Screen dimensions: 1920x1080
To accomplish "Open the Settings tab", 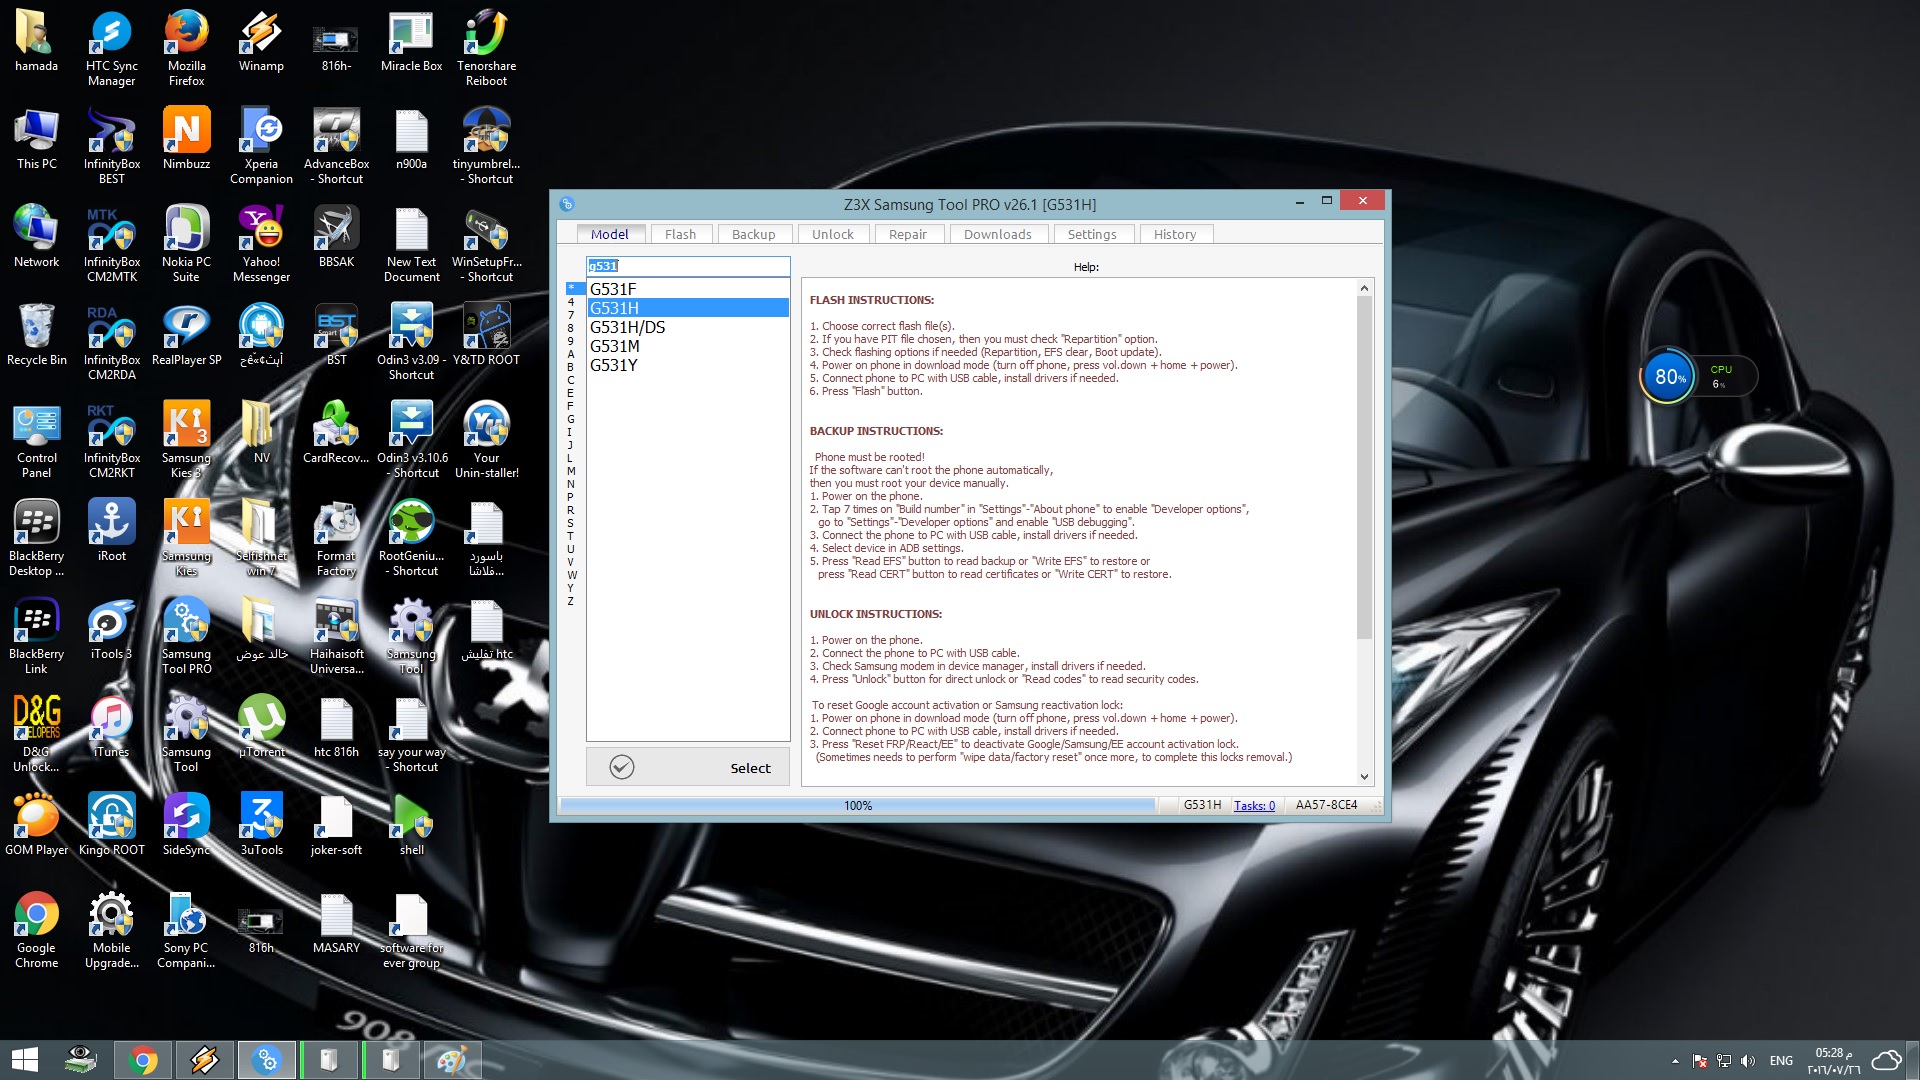I will click(1091, 234).
